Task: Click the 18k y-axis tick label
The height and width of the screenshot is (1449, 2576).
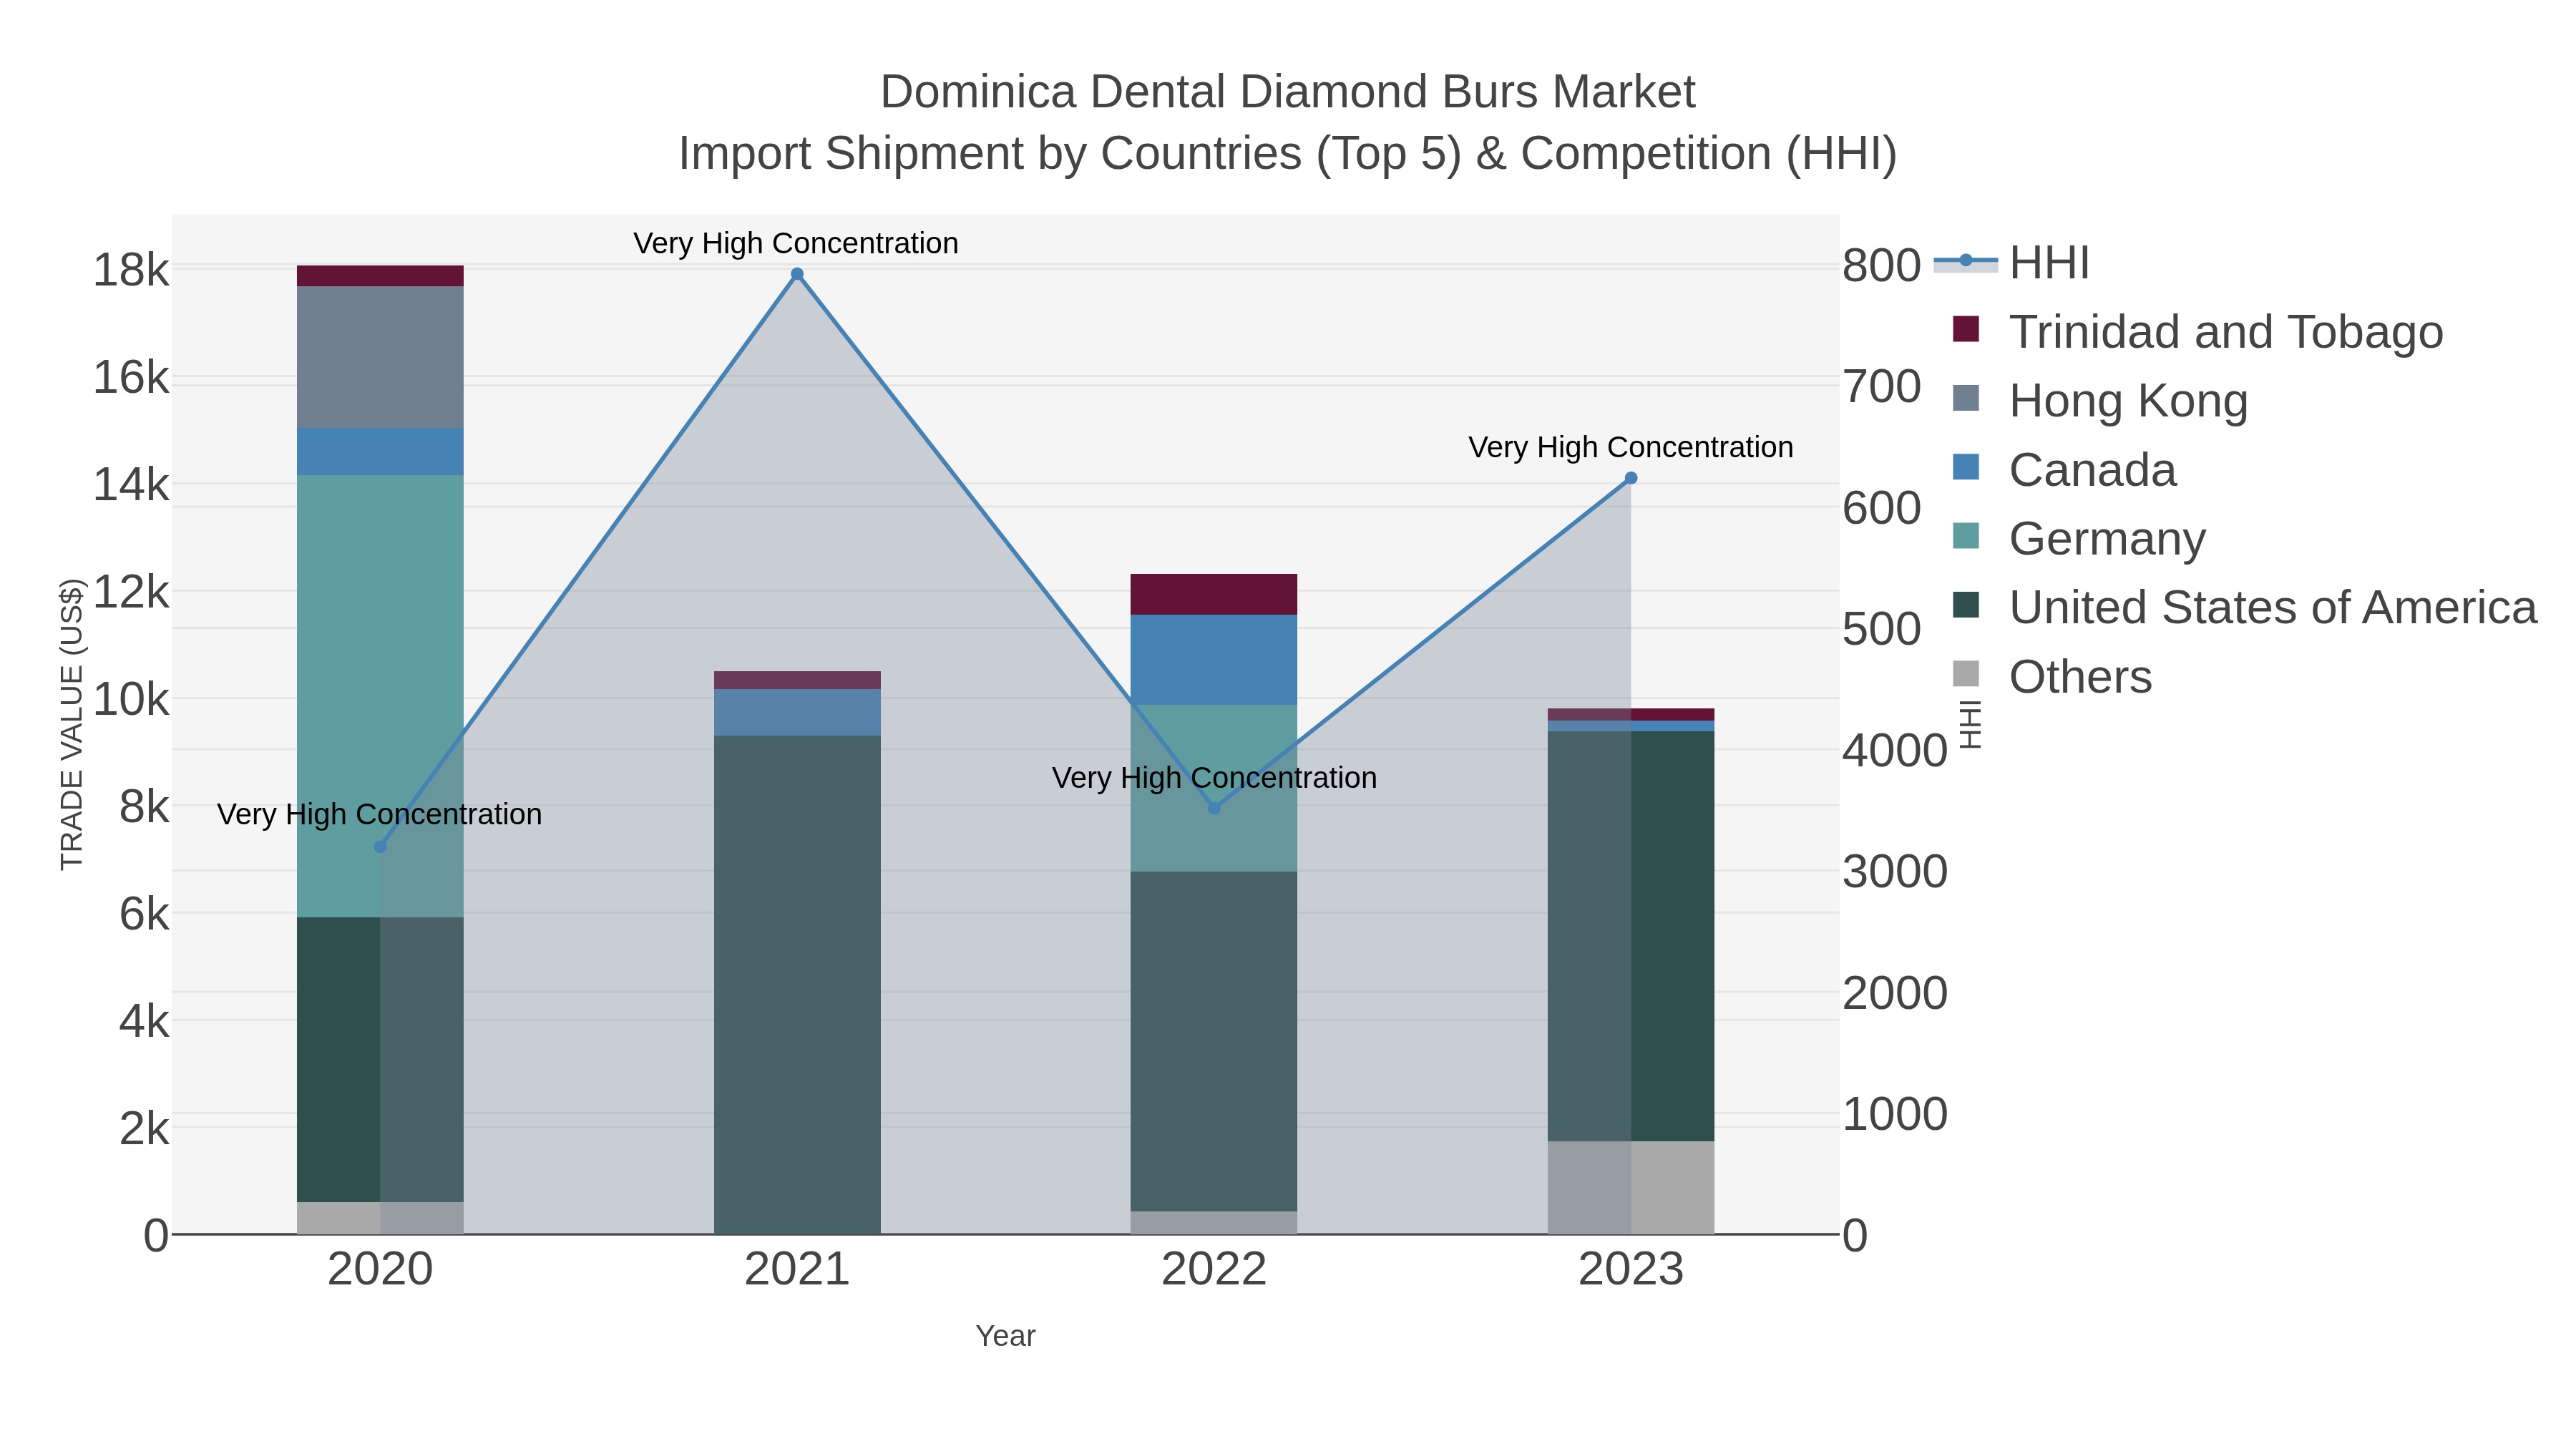Action: (131, 271)
